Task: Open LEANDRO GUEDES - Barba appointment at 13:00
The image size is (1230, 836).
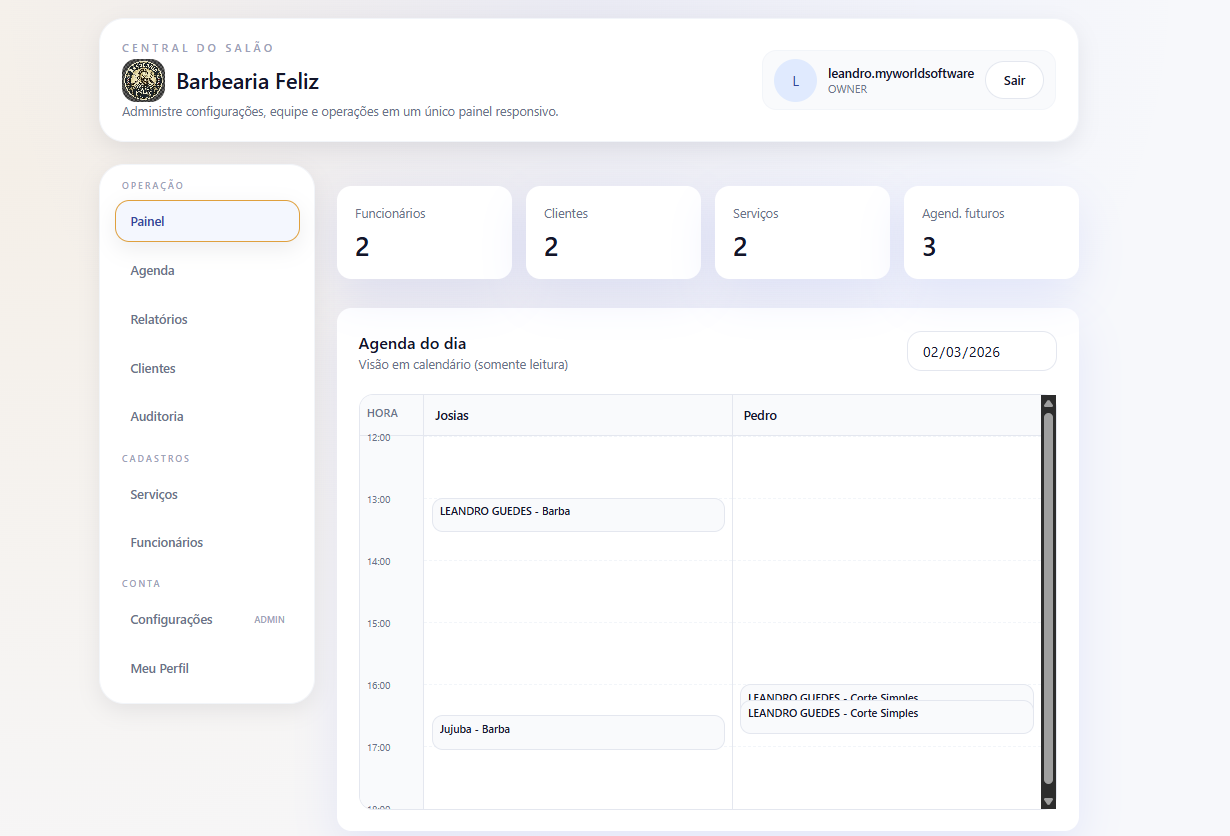Action: click(577, 515)
